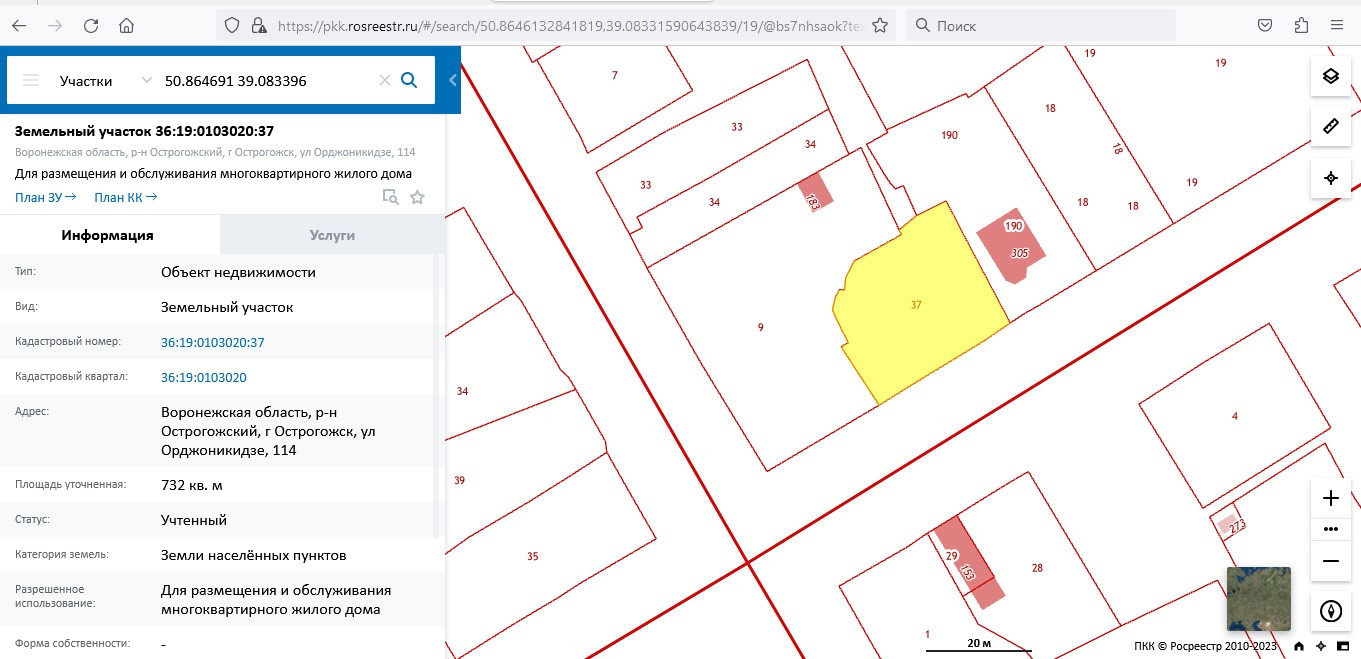Open cadastral quarter link 36:19:0103020

point(204,377)
